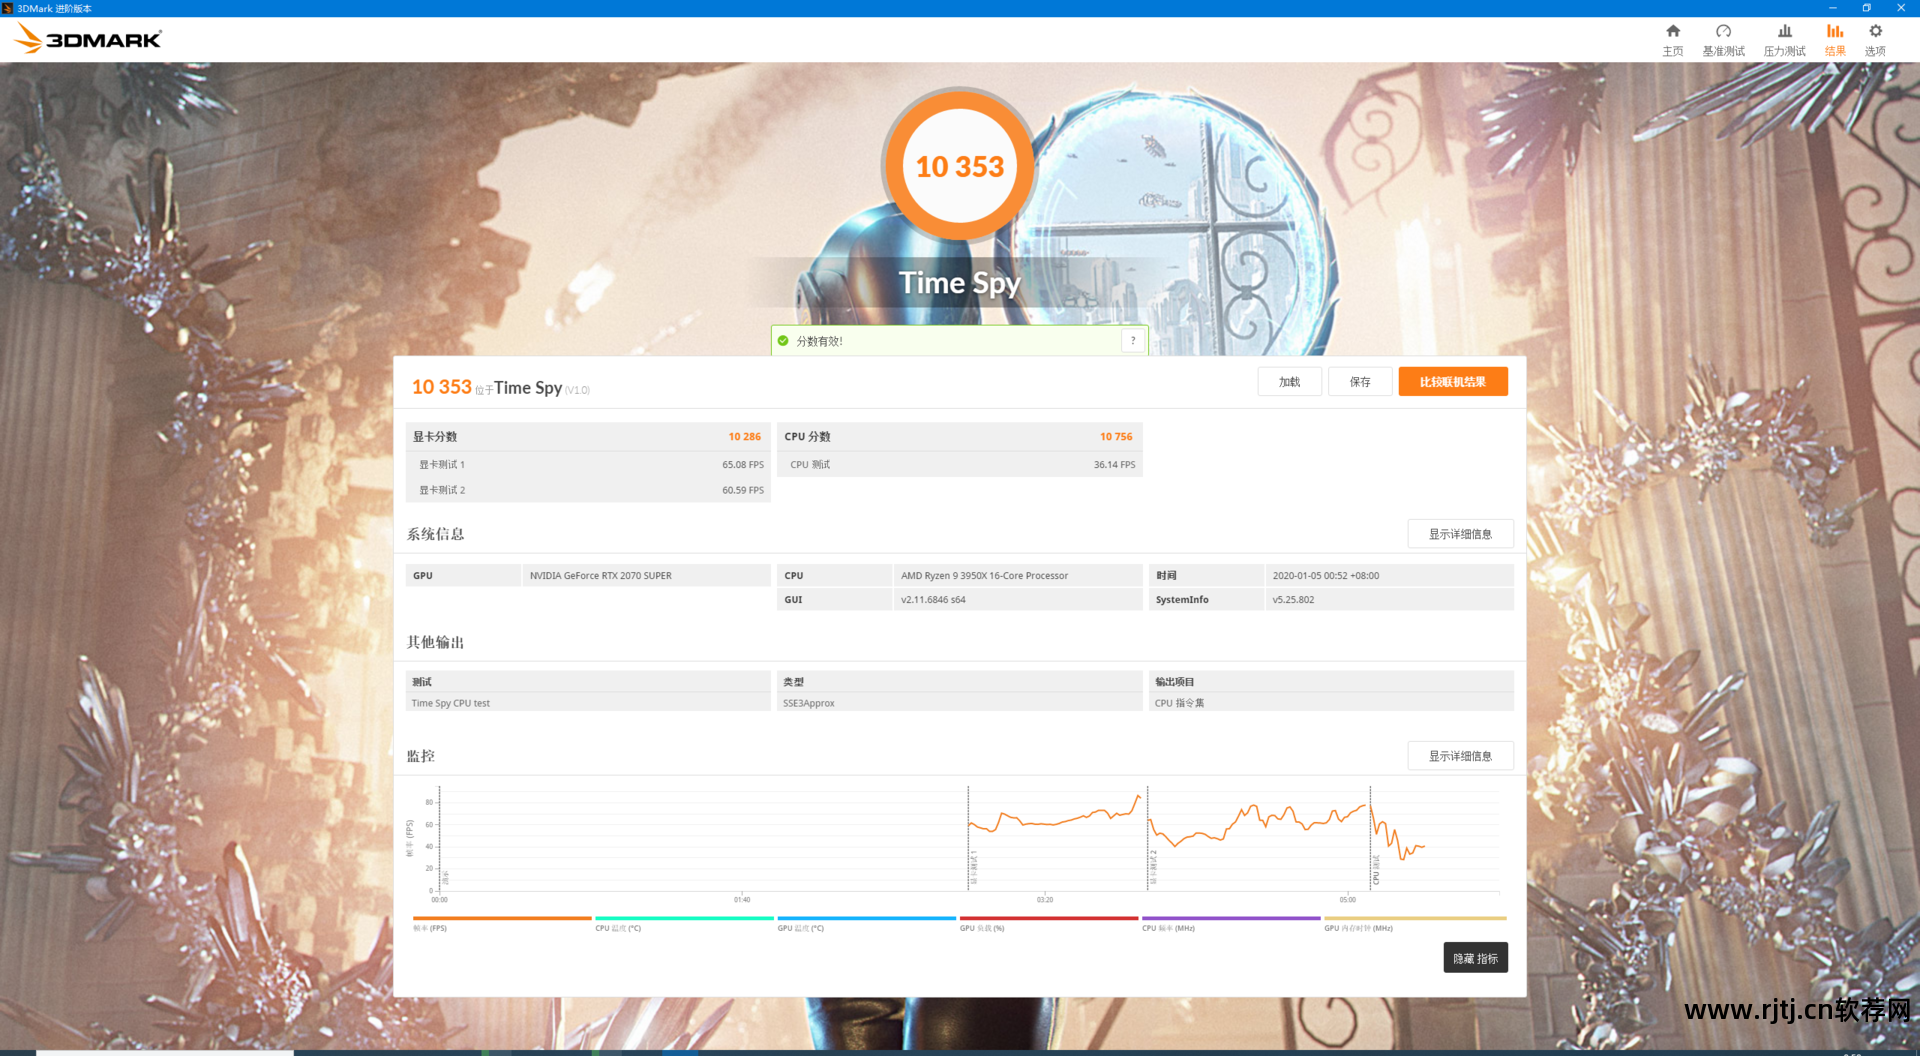Click the 监控 section heading
Screen dimensions: 1920x1056
tap(421, 756)
